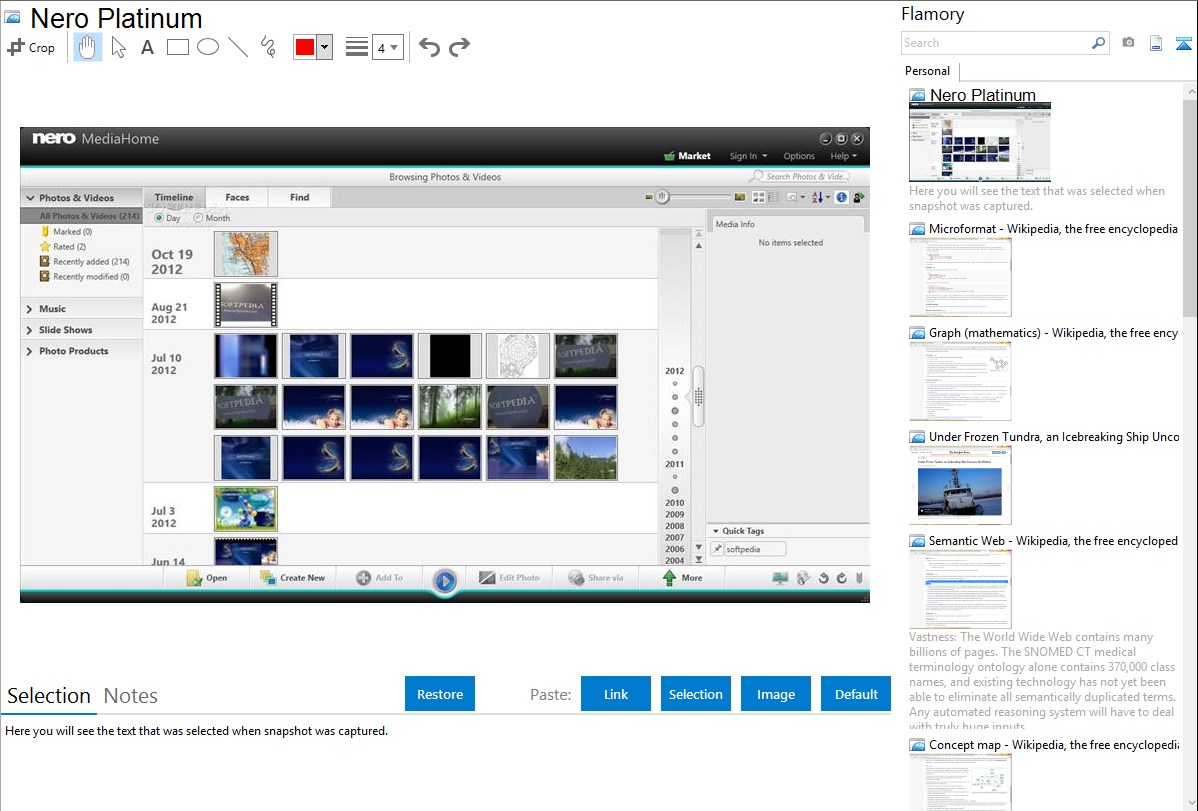Click Create New in Nero snapshot
This screenshot has height=811, width=1198.
click(x=293, y=578)
